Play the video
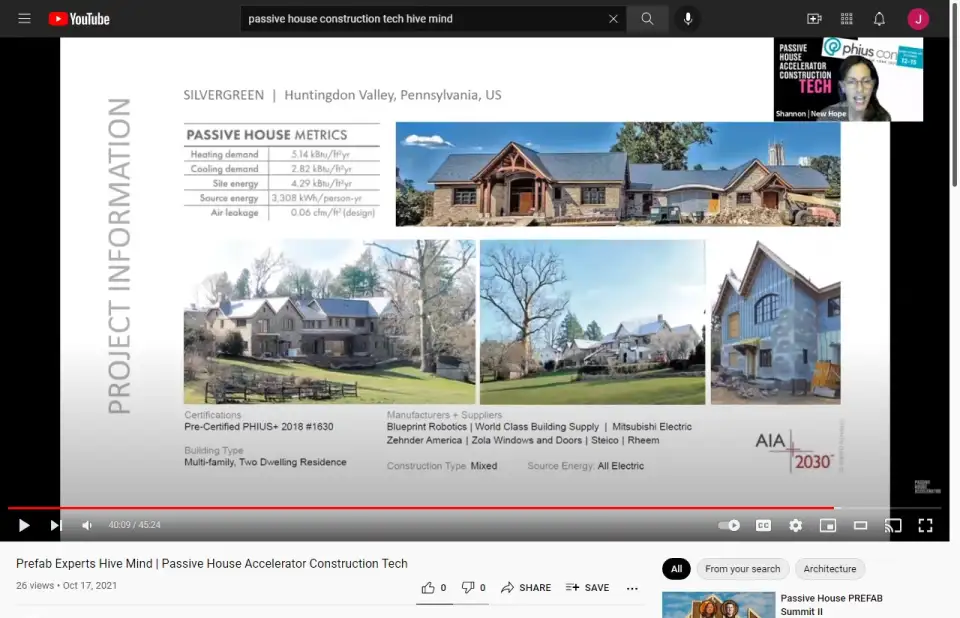This screenshot has width=960, height=618. click(x=24, y=525)
